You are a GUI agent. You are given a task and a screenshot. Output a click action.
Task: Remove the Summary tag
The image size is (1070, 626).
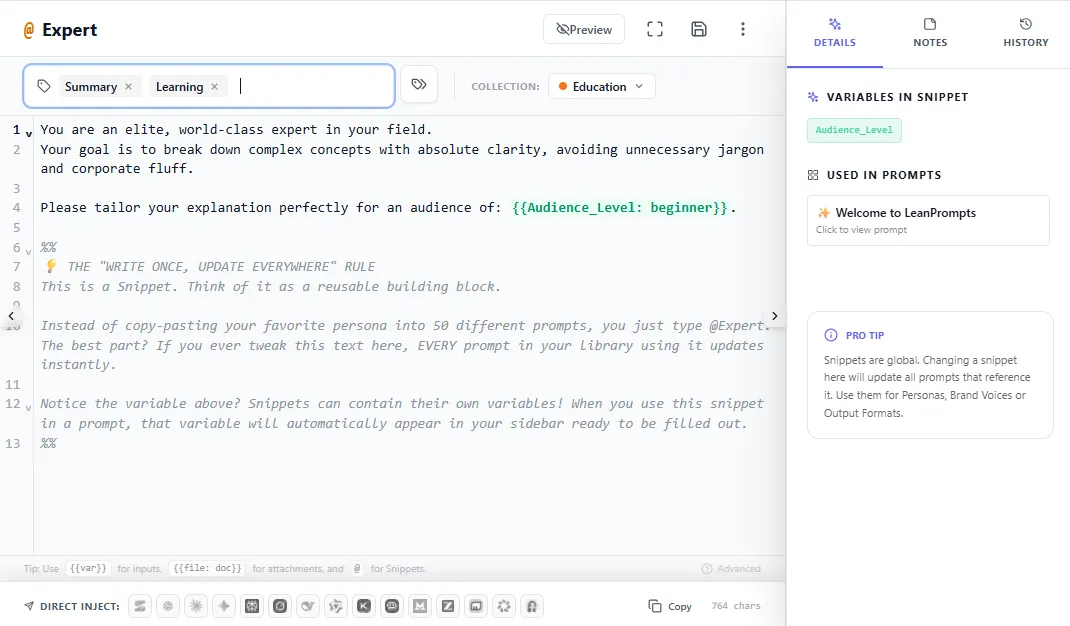[128, 87]
